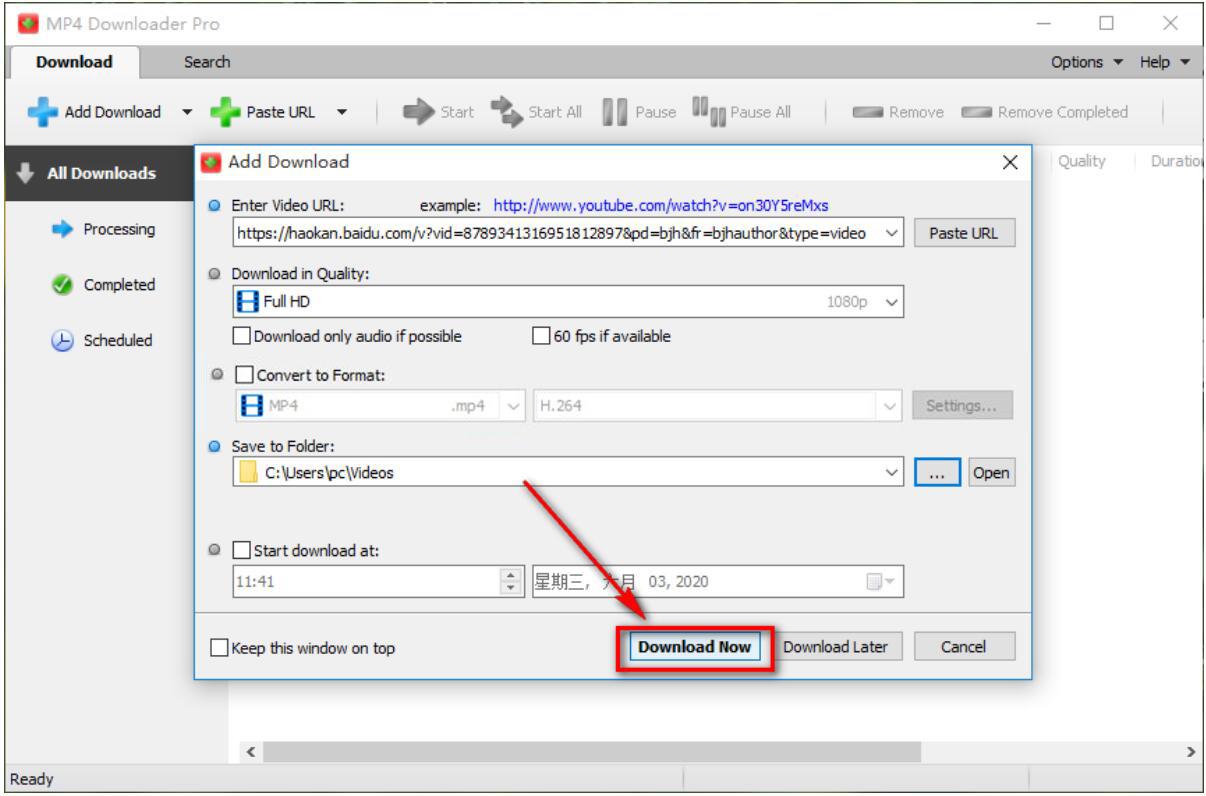Click the Pause All icon

(708, 111)
